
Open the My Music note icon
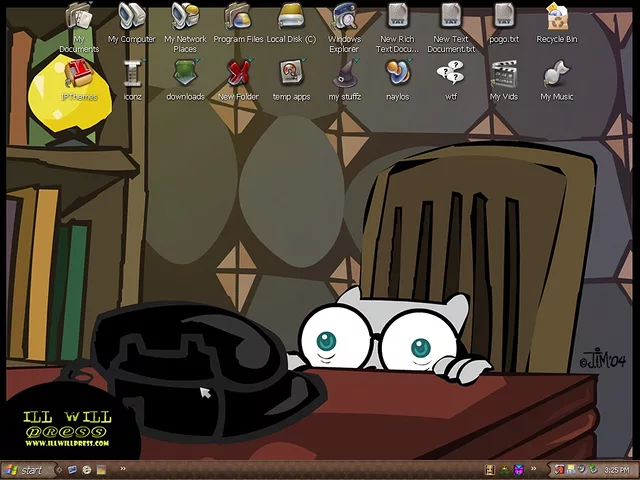(557, 73)
